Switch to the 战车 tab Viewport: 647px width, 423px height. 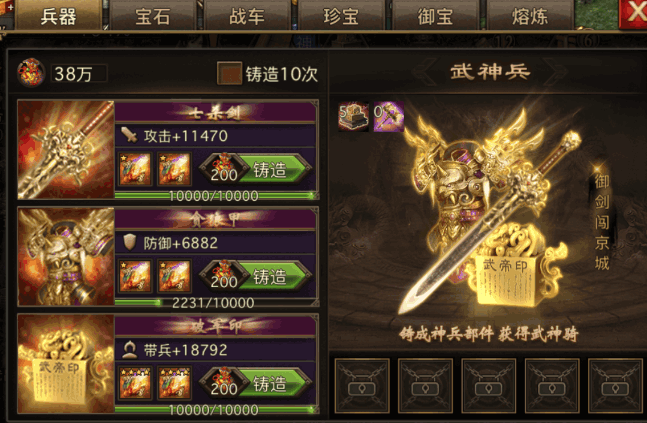247,16
